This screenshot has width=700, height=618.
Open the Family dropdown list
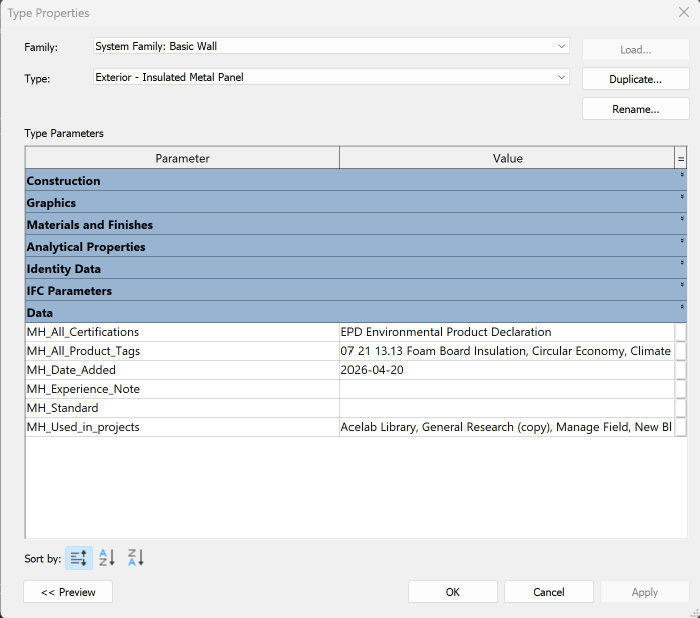(x=561, y=46)
